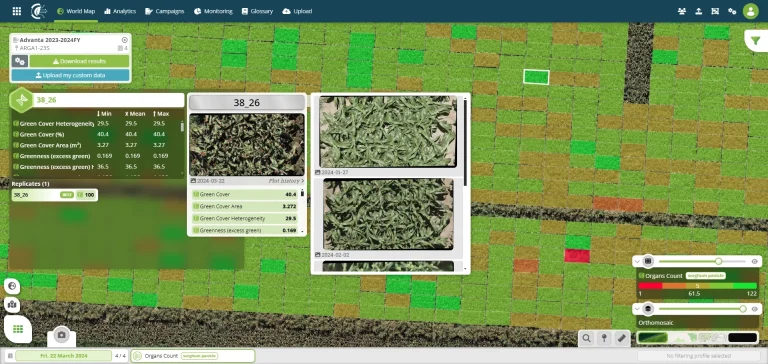Open the date selector Fri. 22 March 2024
Viewport: 768px width, 364px height.
point(64,356)
